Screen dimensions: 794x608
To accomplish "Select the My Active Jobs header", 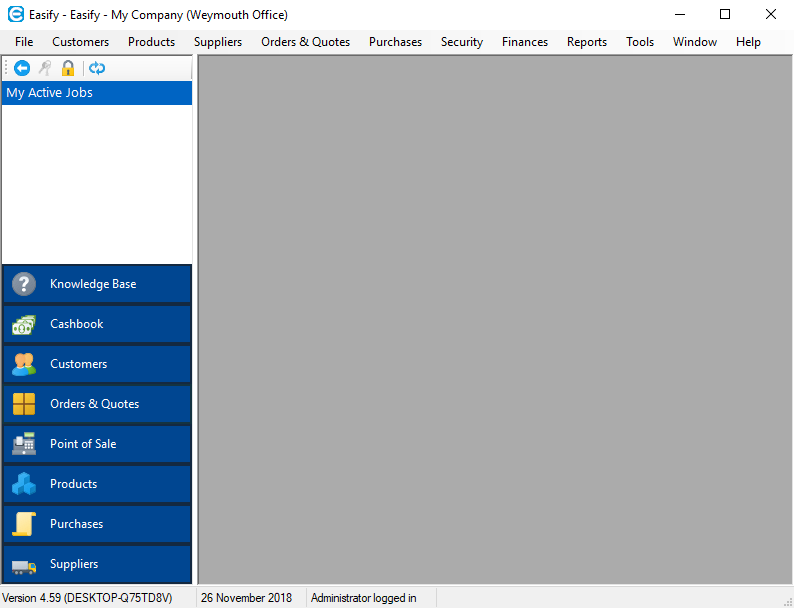I will coord(97,93).
